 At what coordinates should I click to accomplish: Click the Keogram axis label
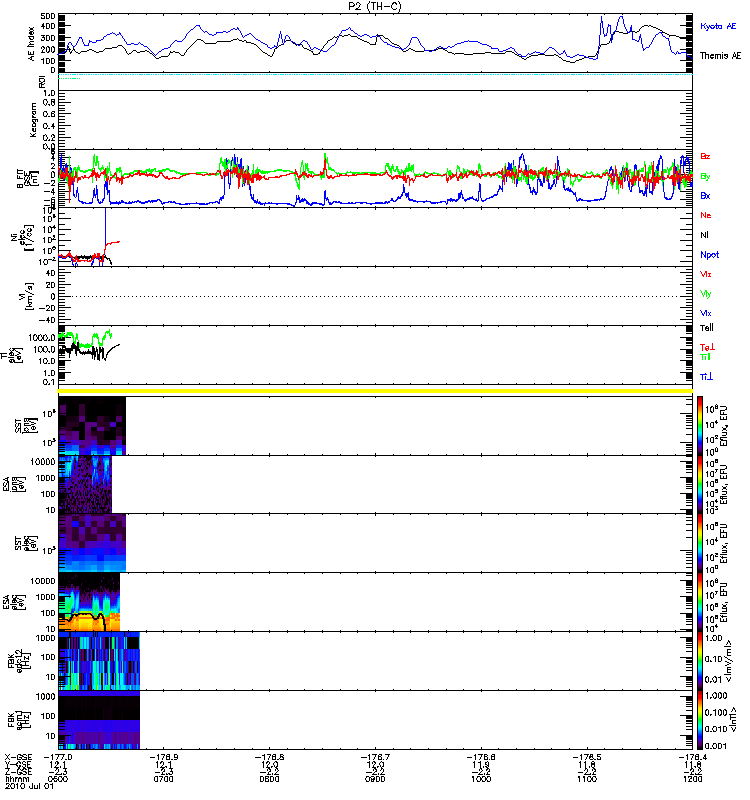33,120
